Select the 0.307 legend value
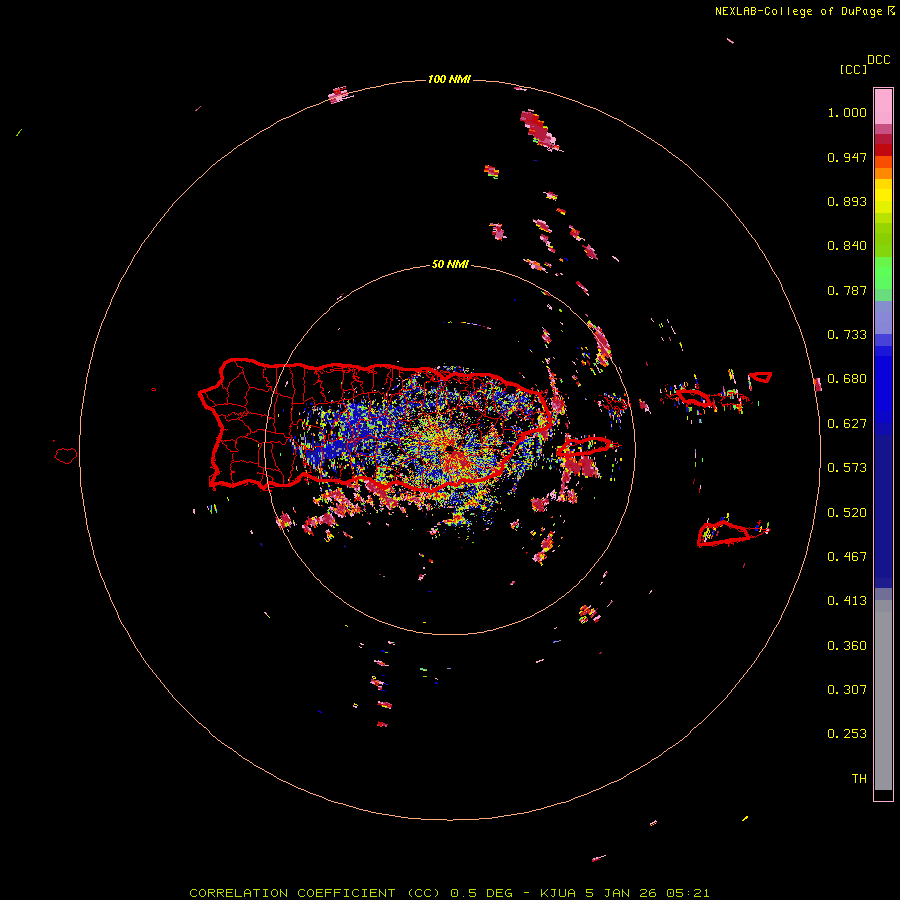 [x=847, y=690]
